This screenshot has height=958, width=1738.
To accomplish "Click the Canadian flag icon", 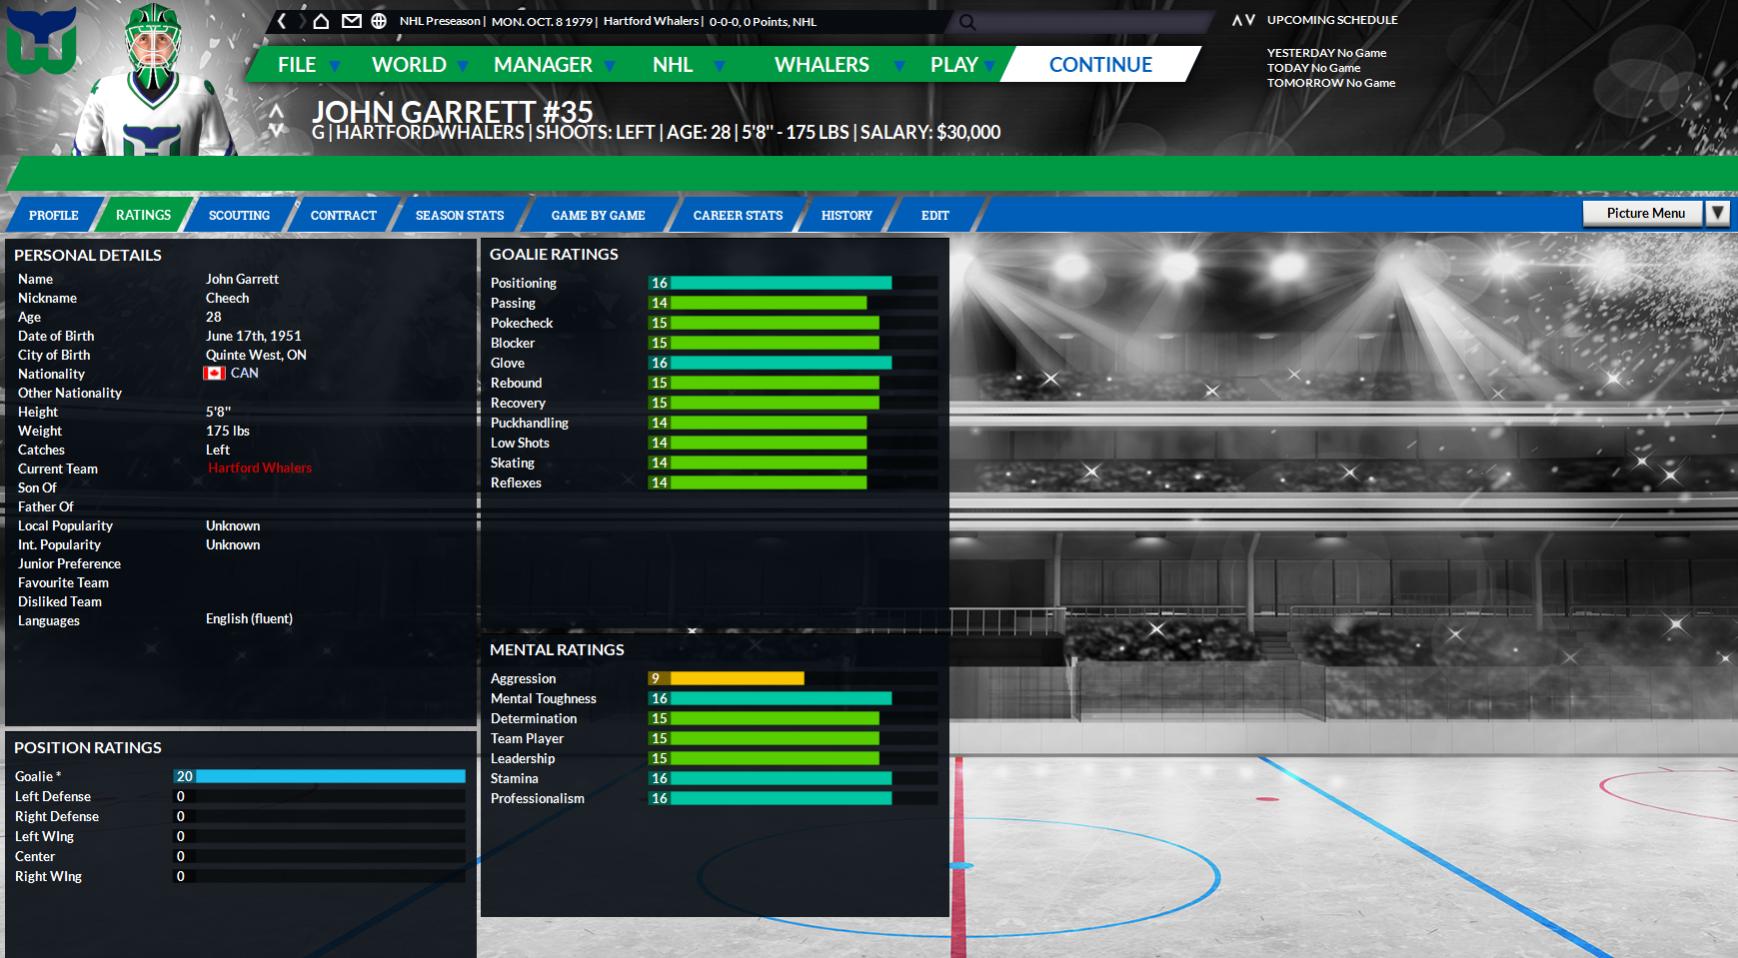I will click(214, 373).
